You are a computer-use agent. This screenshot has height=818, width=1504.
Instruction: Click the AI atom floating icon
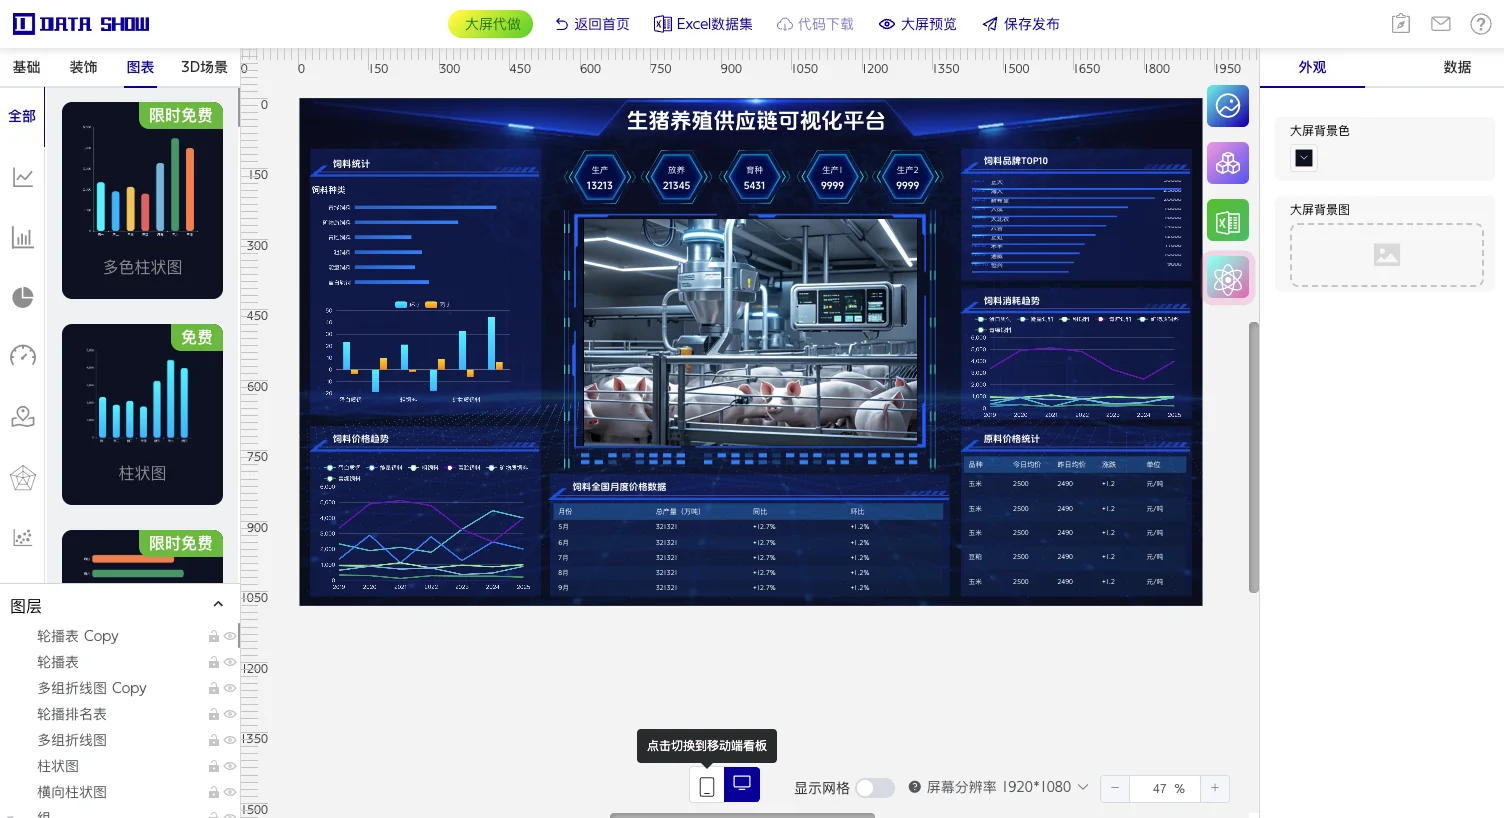click(1228, 278)
